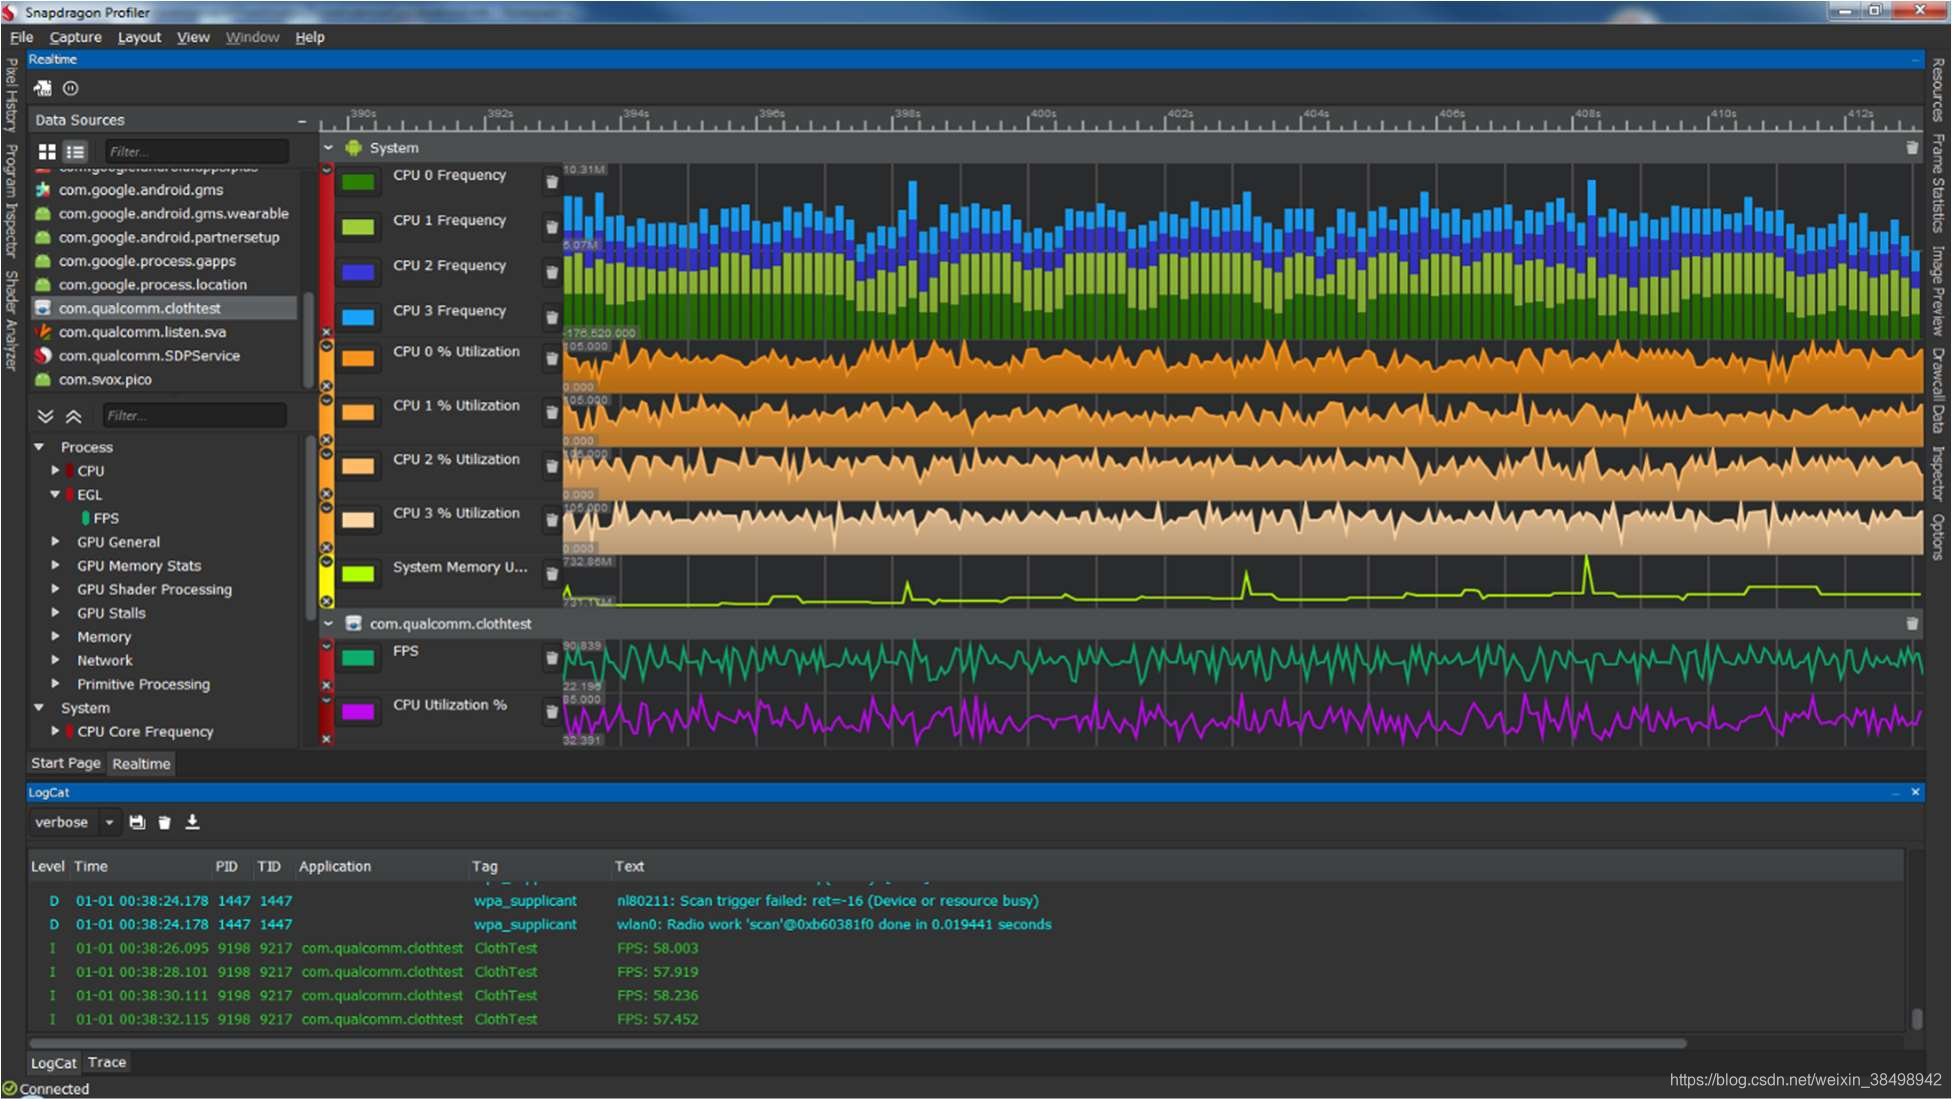Screen dimensions: 1952x1099
Task: Open the Frame Statistics side panel
Action: [x=1938, y=183]
